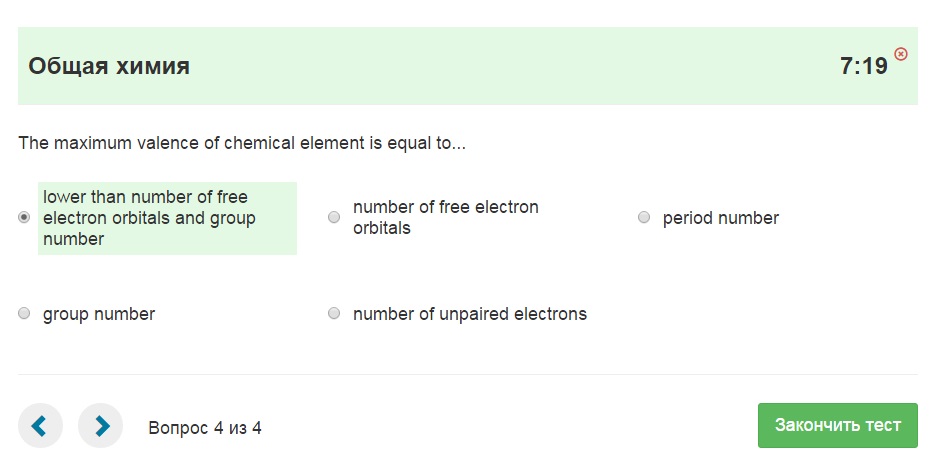Click 'number of free electron orbitals' label text
Viewport: 935px width, 469px height.
(445, 218)
